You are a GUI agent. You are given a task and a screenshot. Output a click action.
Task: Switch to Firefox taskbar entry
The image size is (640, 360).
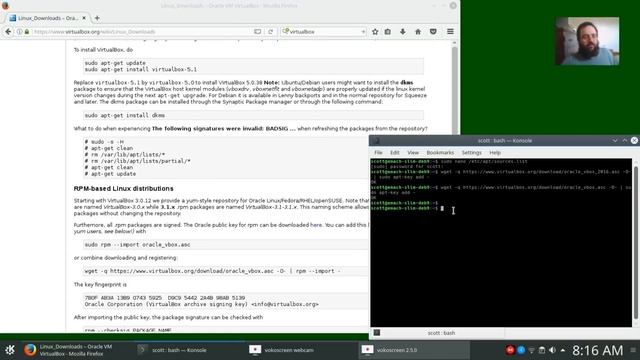pos(76,350)
